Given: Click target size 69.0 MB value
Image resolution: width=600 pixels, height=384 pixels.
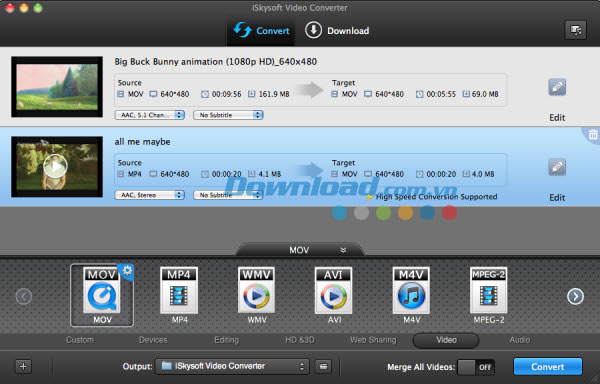Looking at the screenshot, I should 485,94.
